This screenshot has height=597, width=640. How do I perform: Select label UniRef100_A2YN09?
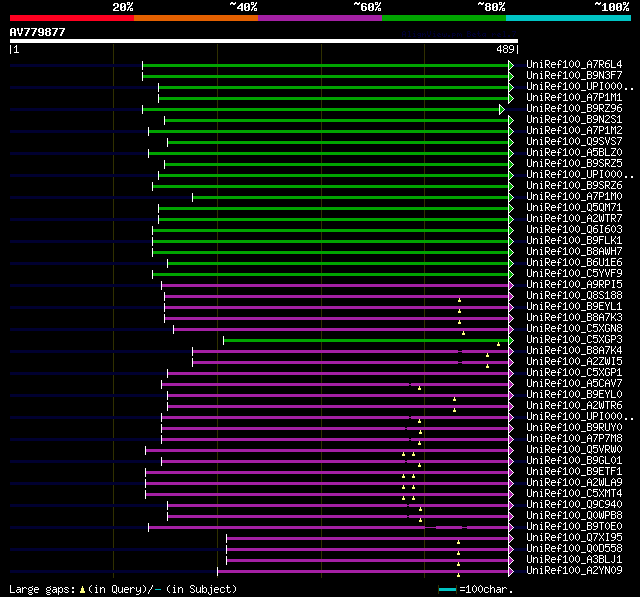tap(574, 571)
